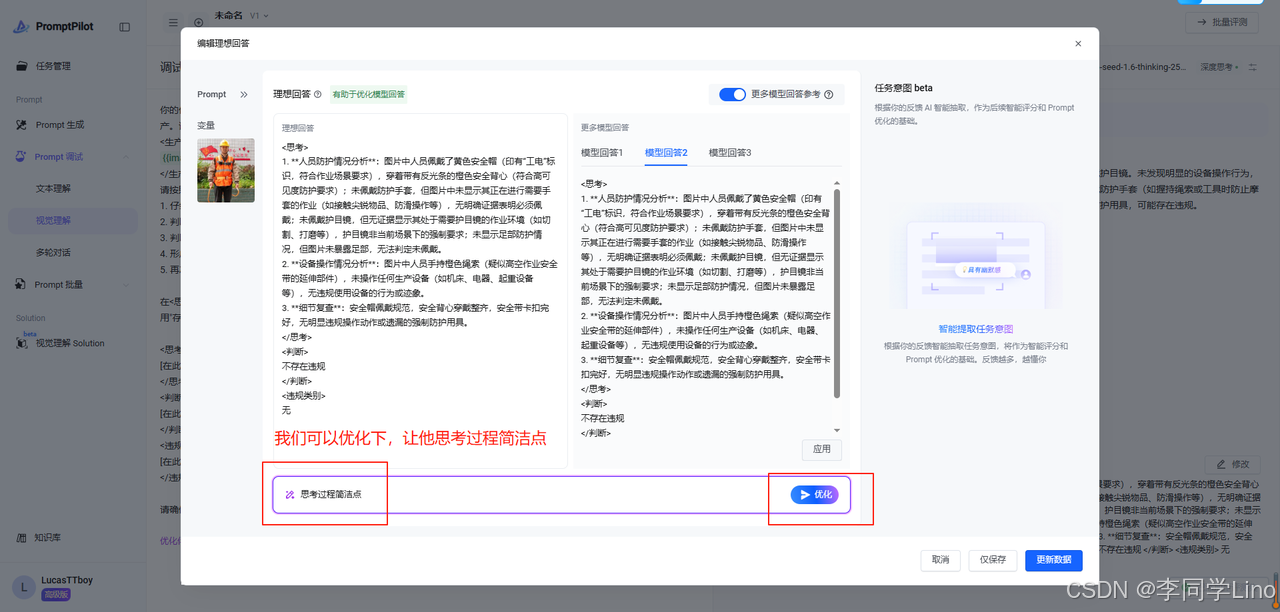Open 视觉理解 Solution entry
This screenshot has height=612, width=1280.
[x=60, y=343]
